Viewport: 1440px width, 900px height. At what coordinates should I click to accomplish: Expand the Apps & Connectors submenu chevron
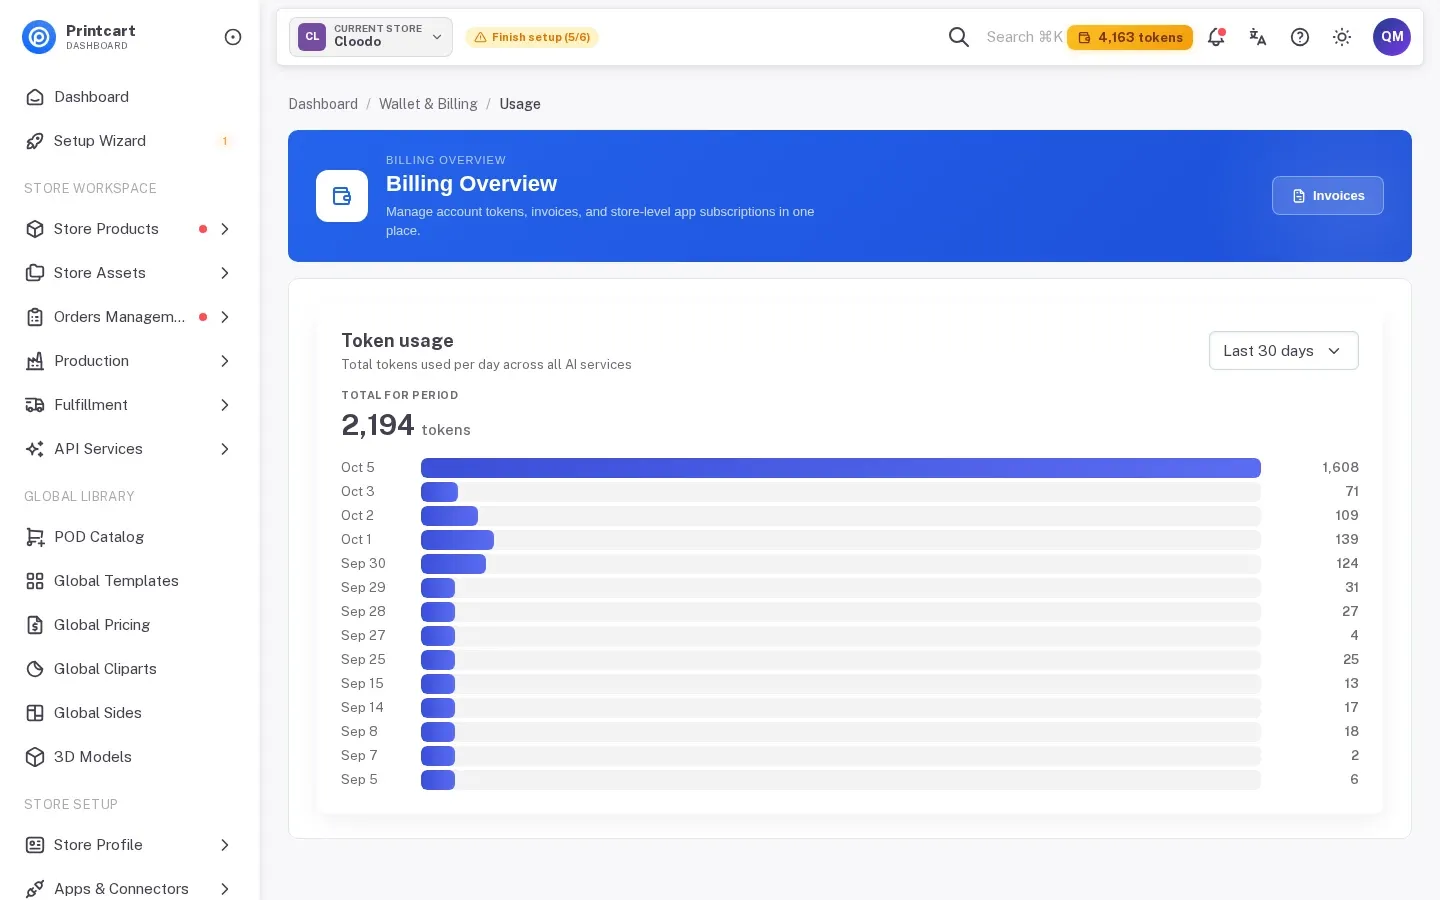pyautogui.click(x=225, y=889)
